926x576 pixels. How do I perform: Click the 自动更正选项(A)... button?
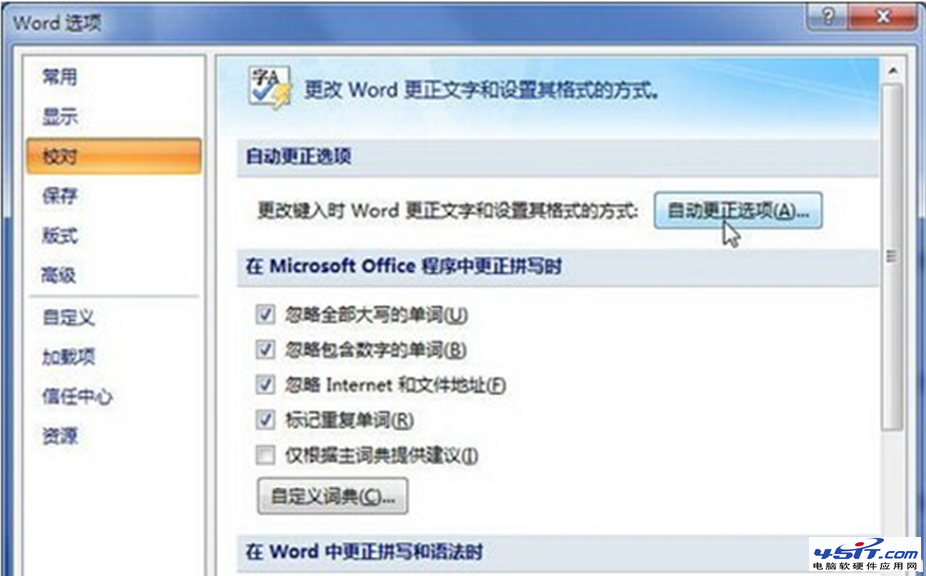pyautogui.click(x=738, y=210)
